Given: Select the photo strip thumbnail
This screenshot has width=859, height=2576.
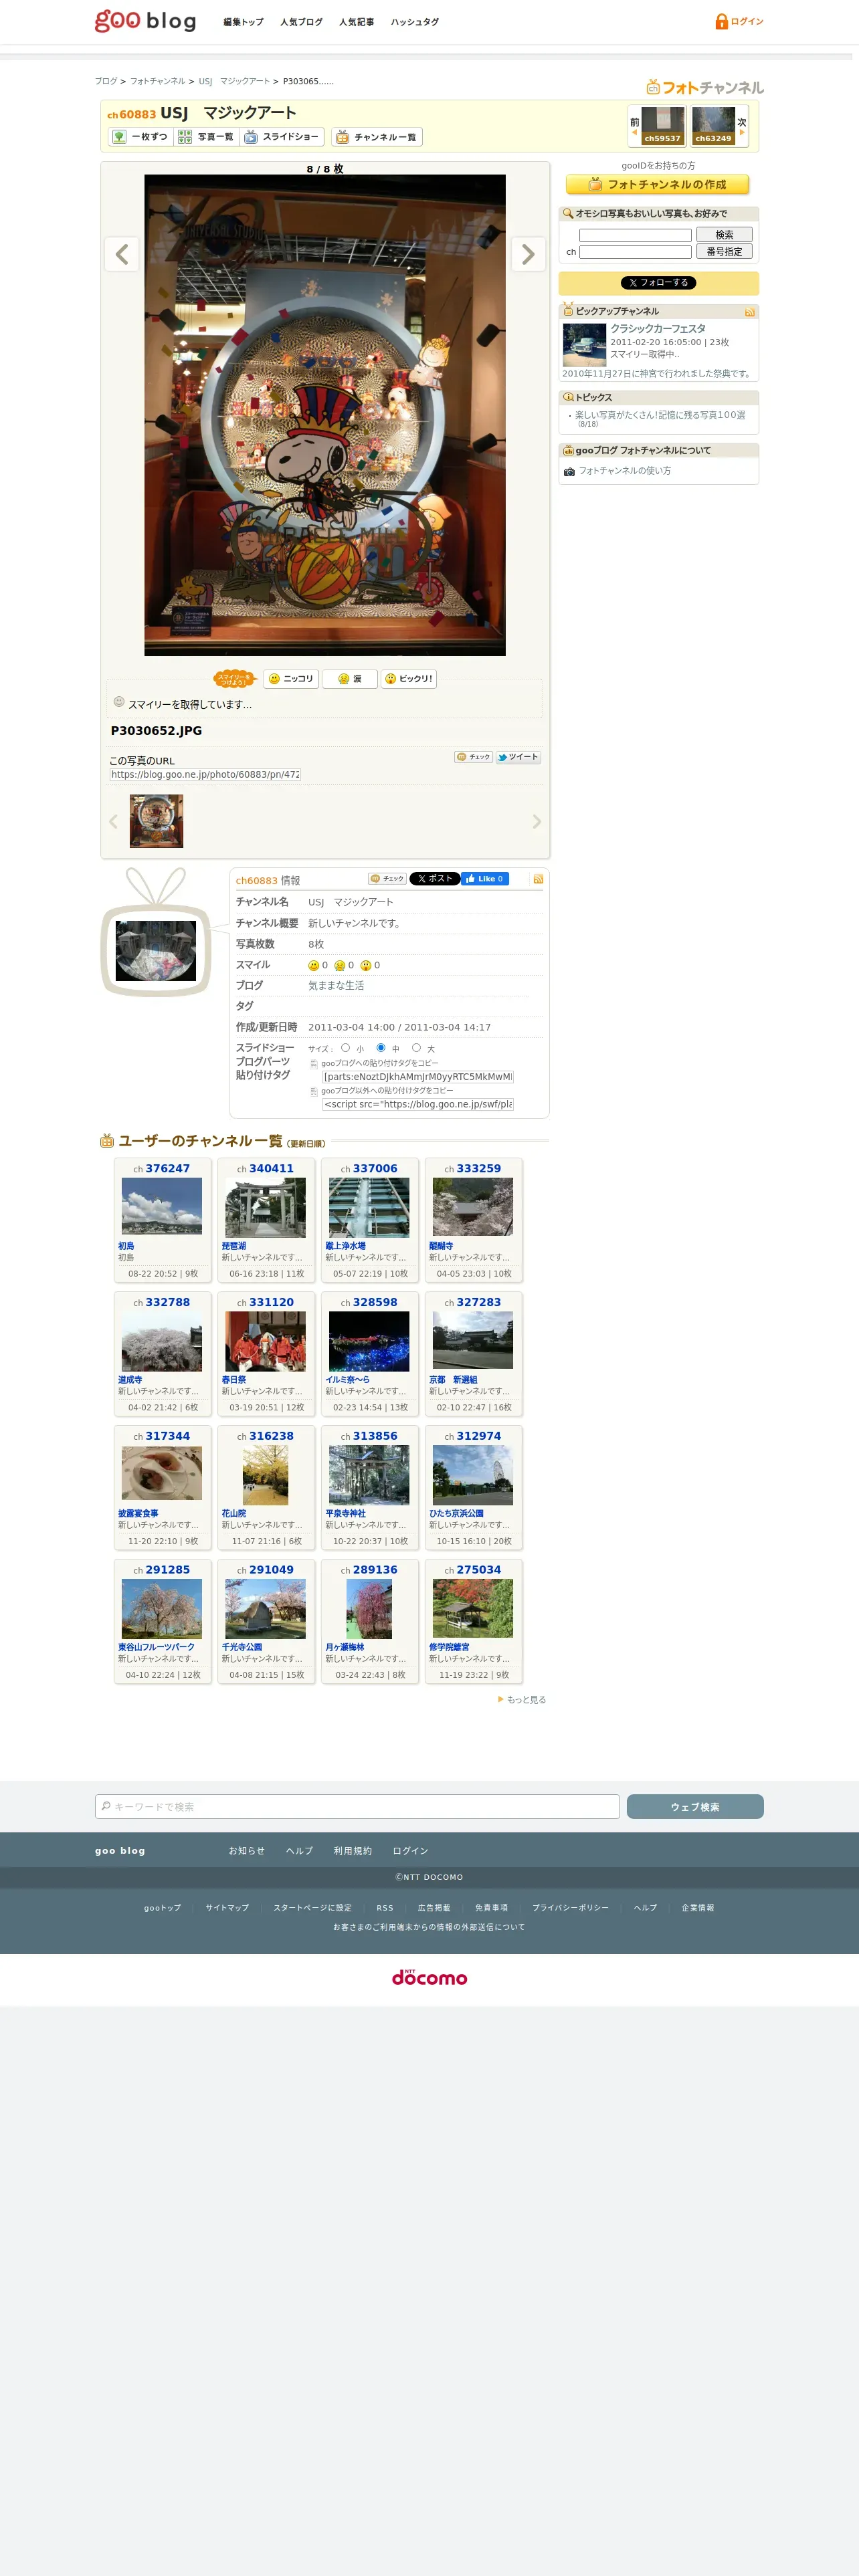Looking at the screenshot, I should [x=156, y=821].
